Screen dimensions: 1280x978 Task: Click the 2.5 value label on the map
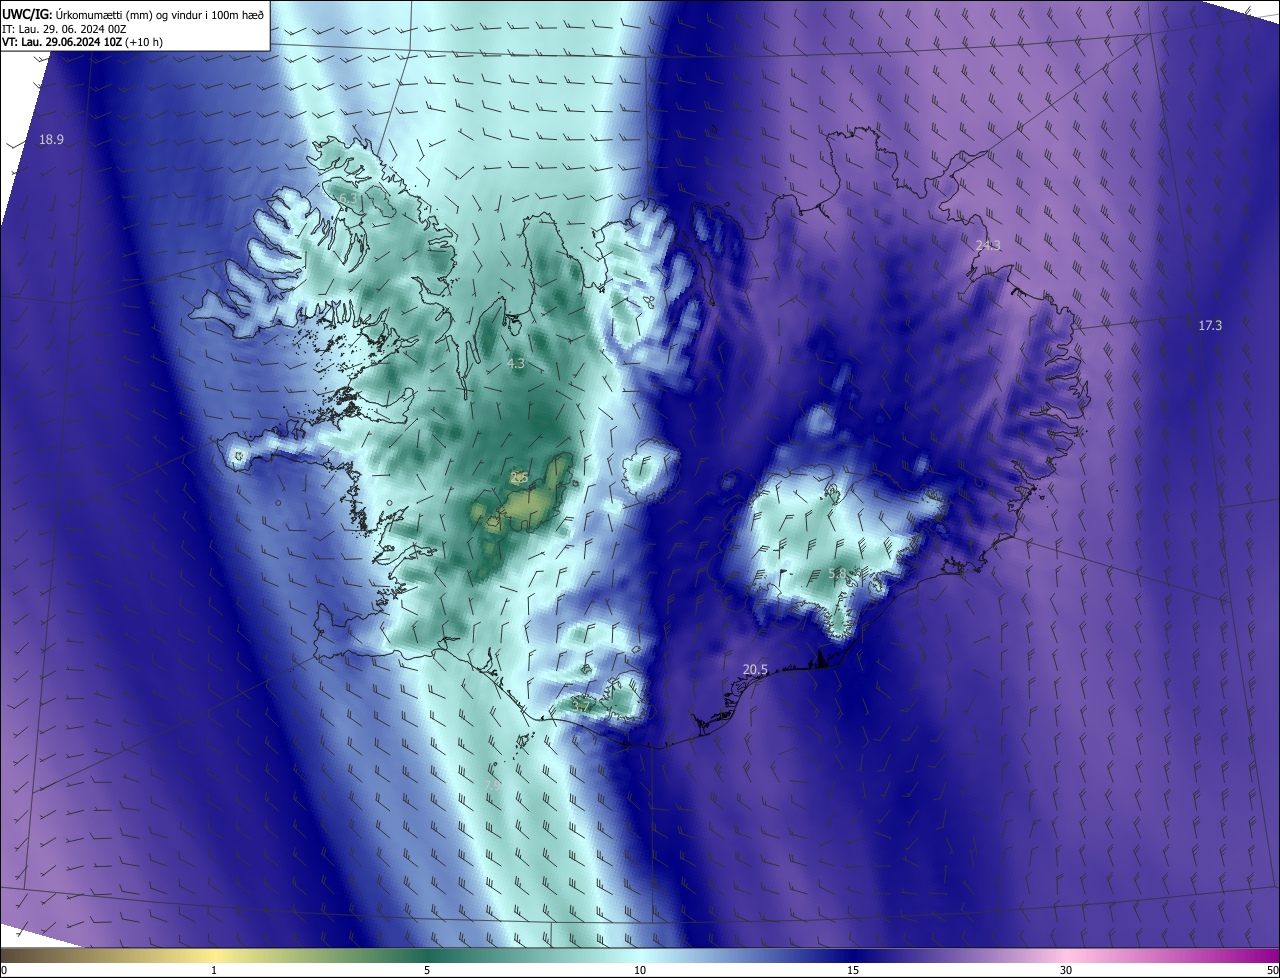519,478
